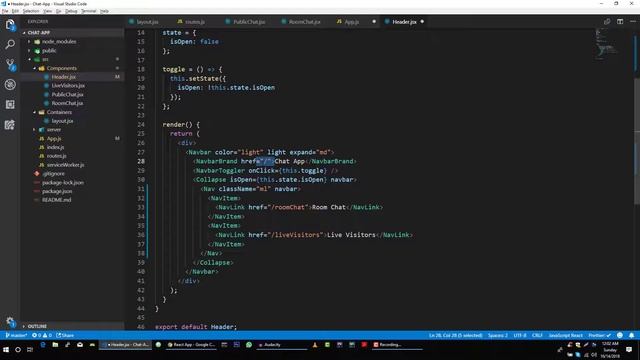Open the Debug view (crossed-out bug icon)

(x=10, y=84)
